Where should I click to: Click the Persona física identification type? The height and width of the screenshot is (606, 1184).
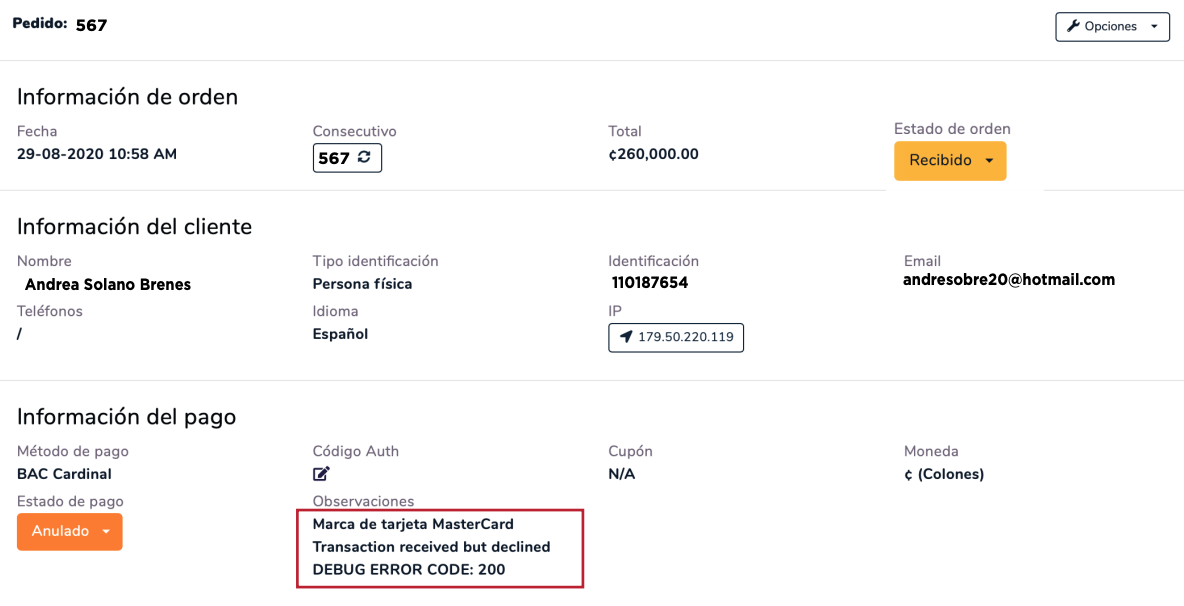click(x=362, y=284)
